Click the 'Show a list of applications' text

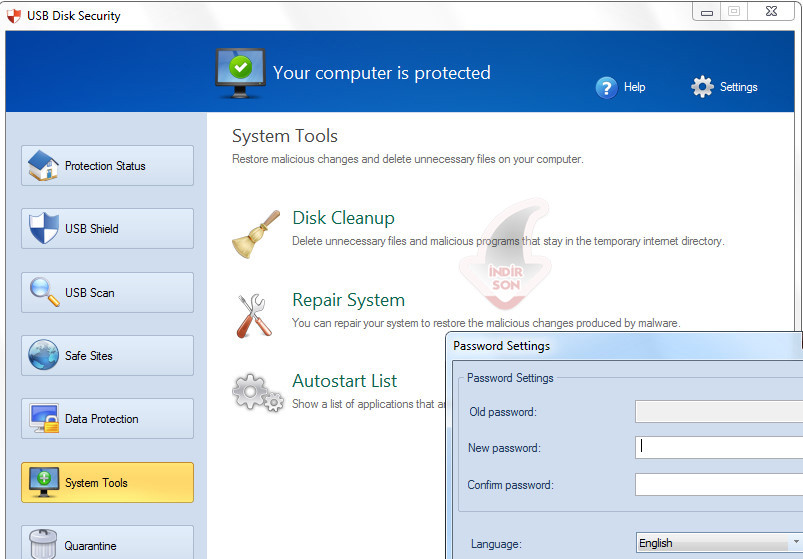369,404
